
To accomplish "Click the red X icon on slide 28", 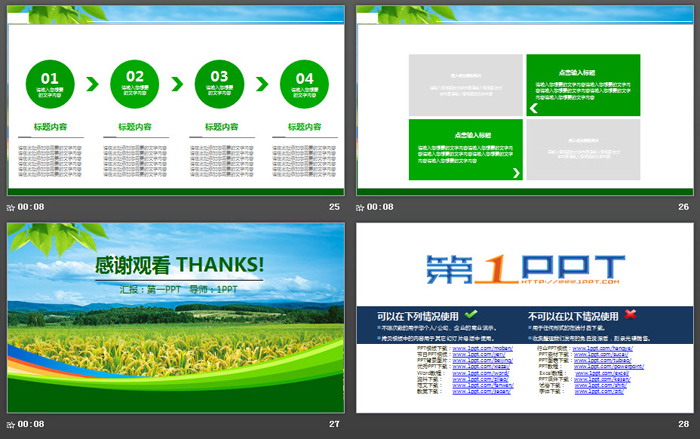I will click(631, 314).
